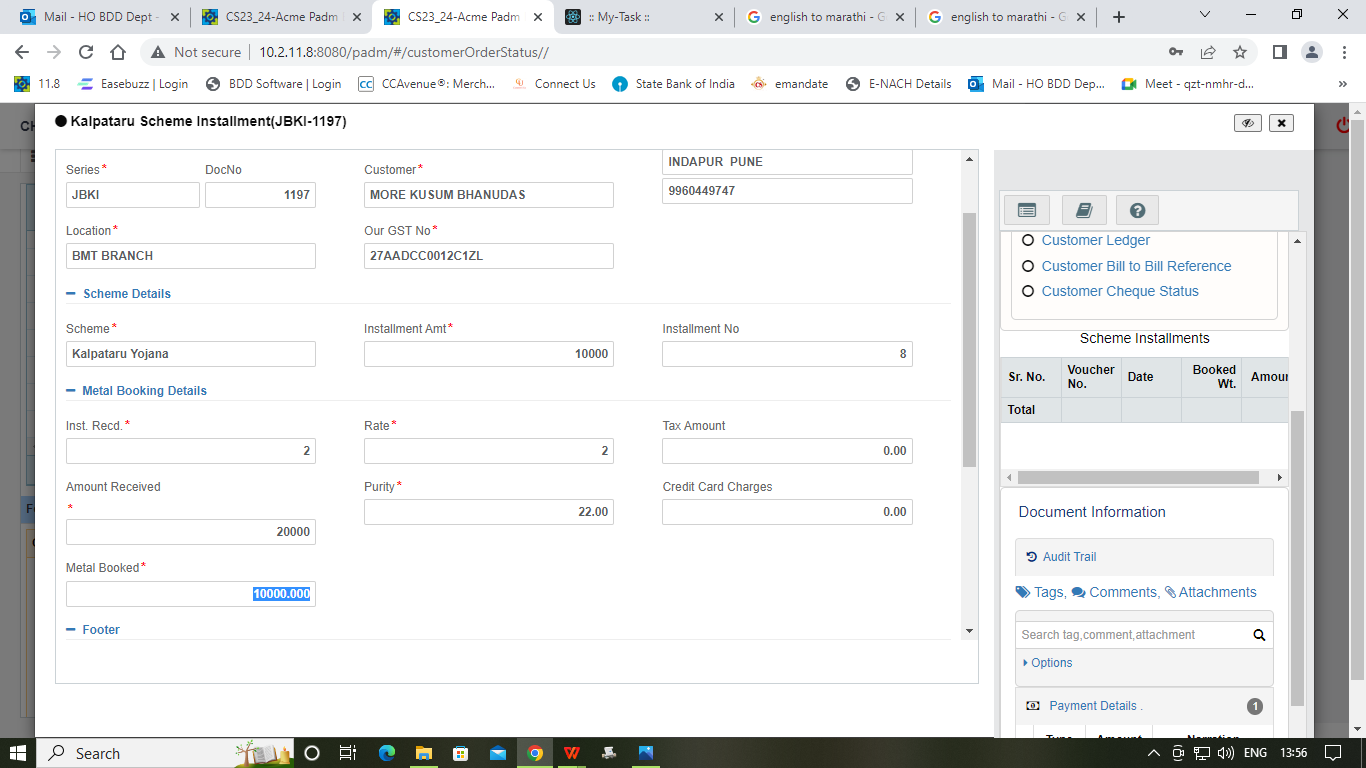Click the share page icon in address bar
Screen dimensions: 1366x768
point(1208,52)
